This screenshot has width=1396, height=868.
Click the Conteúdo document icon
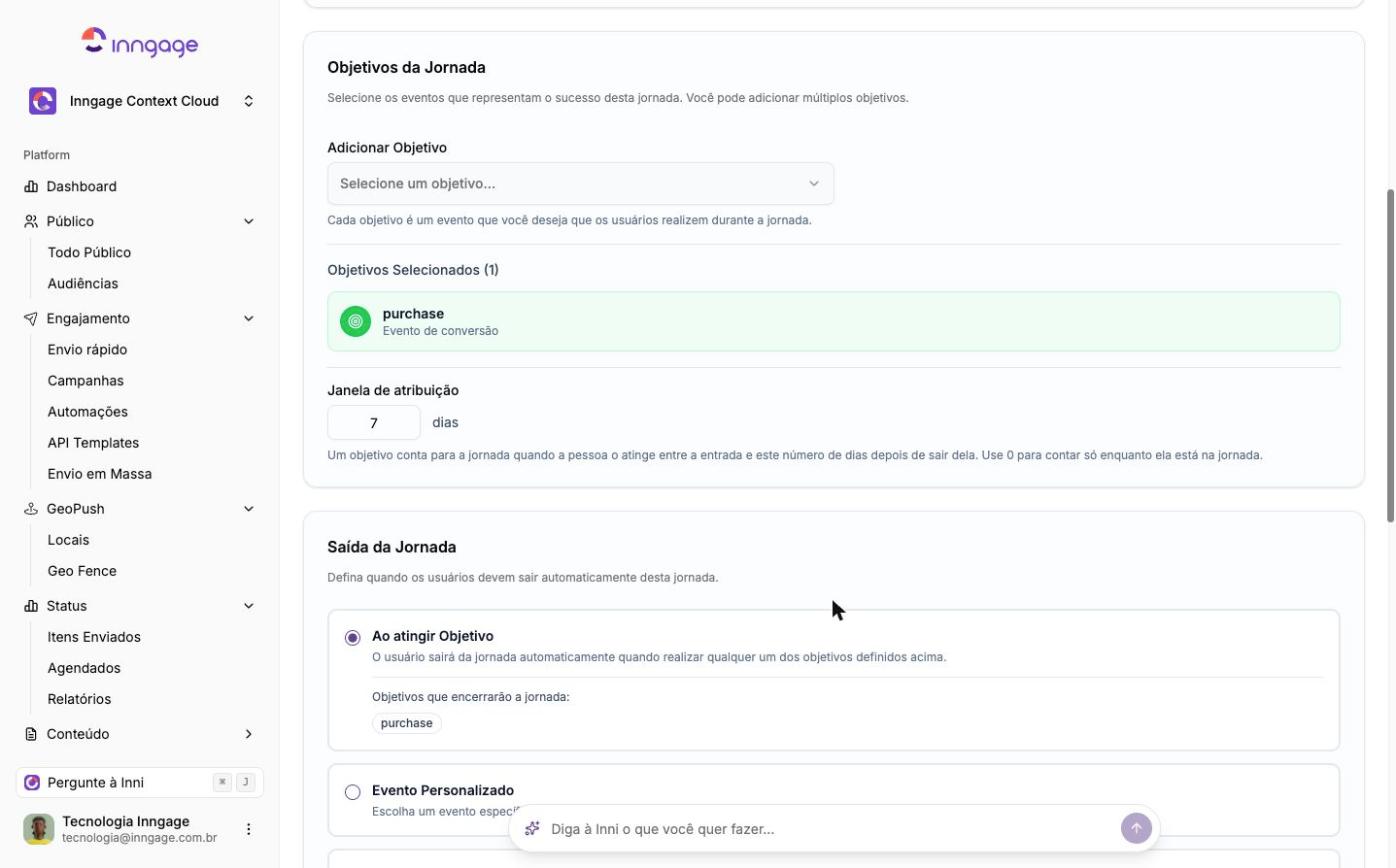pos(31,734)
